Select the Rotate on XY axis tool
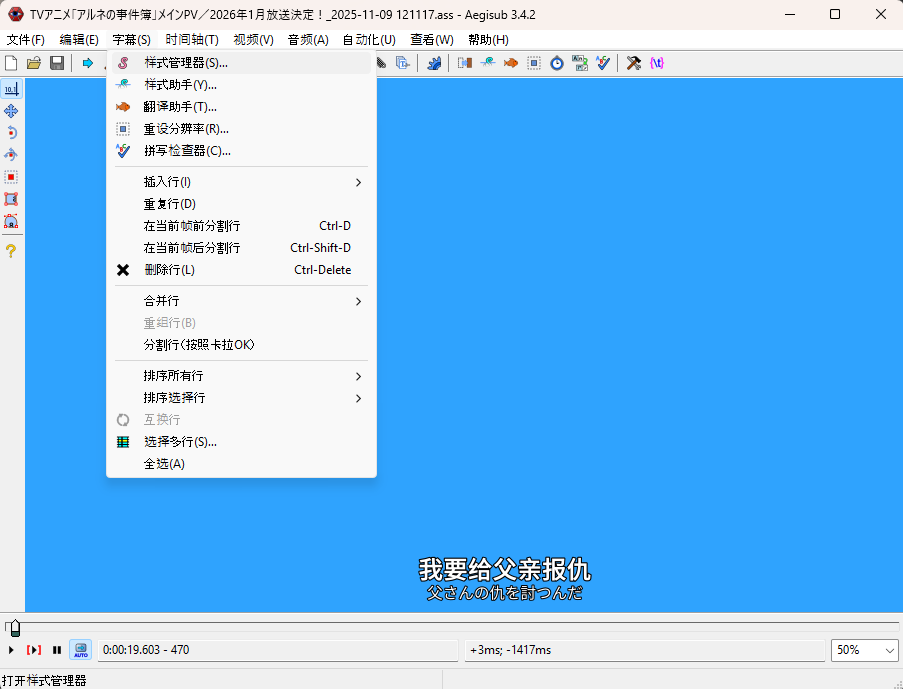 [x=11, y=155]
